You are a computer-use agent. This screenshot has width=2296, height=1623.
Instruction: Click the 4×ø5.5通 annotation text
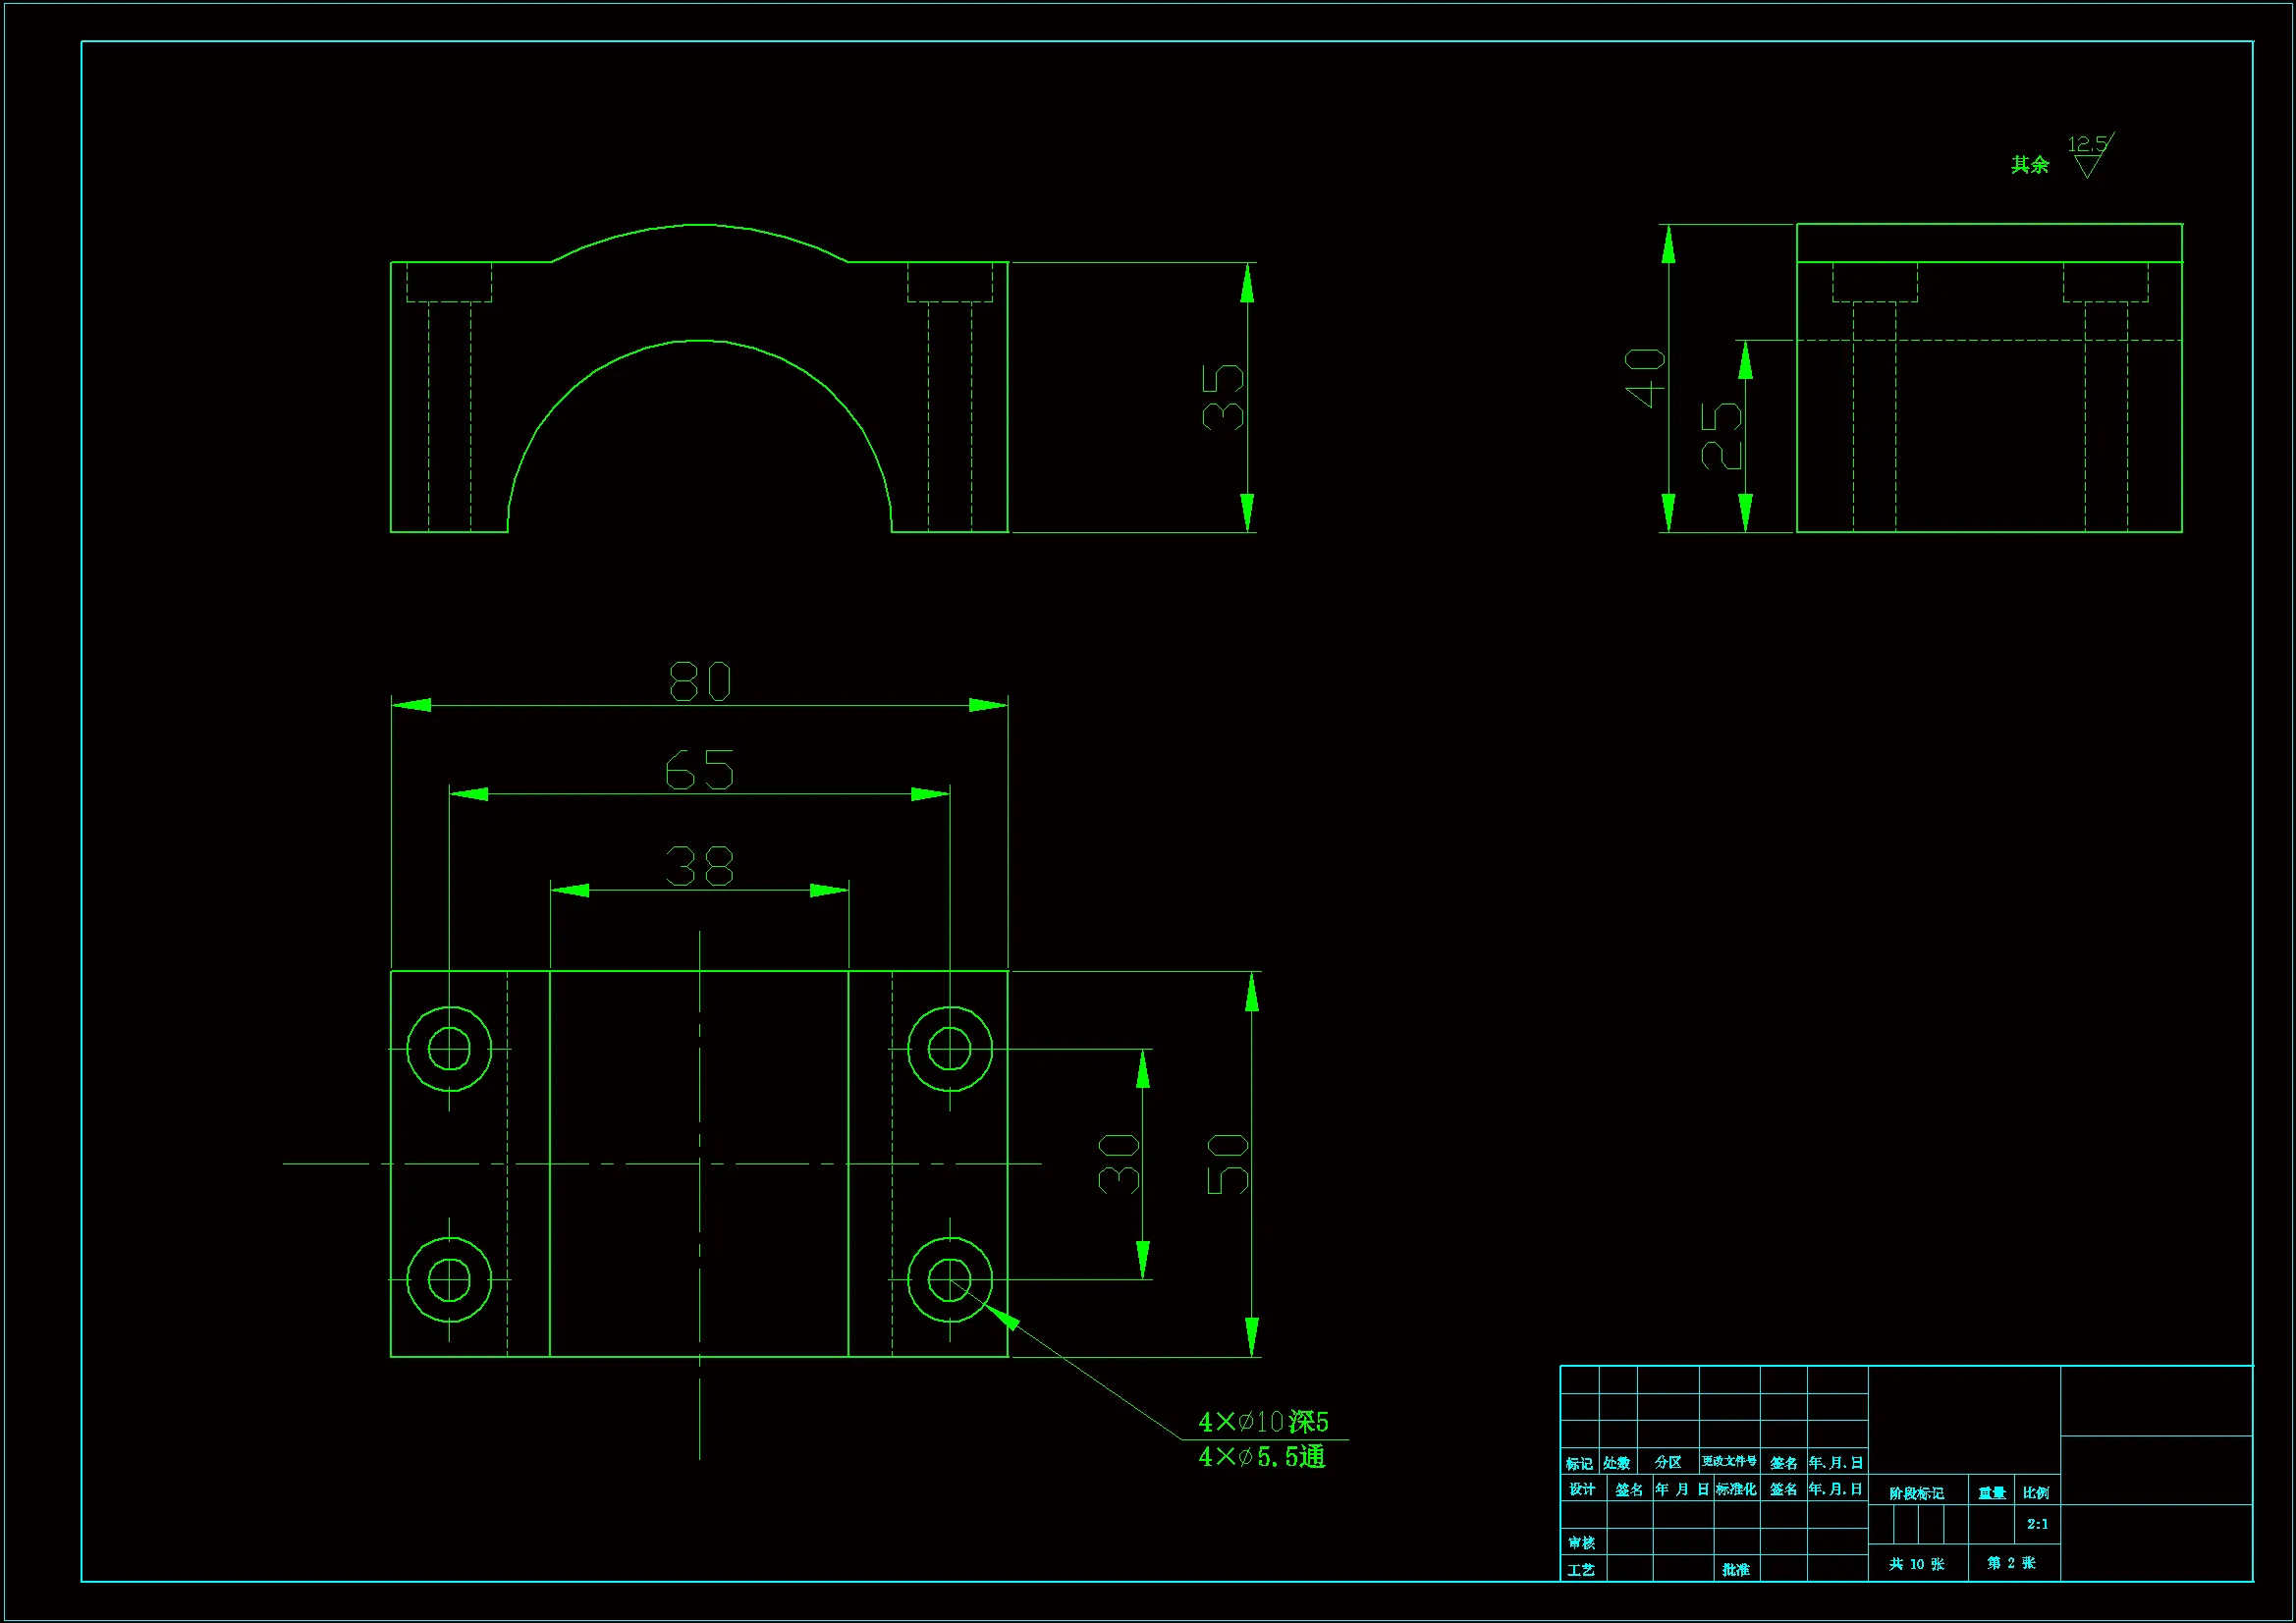1261,1457
